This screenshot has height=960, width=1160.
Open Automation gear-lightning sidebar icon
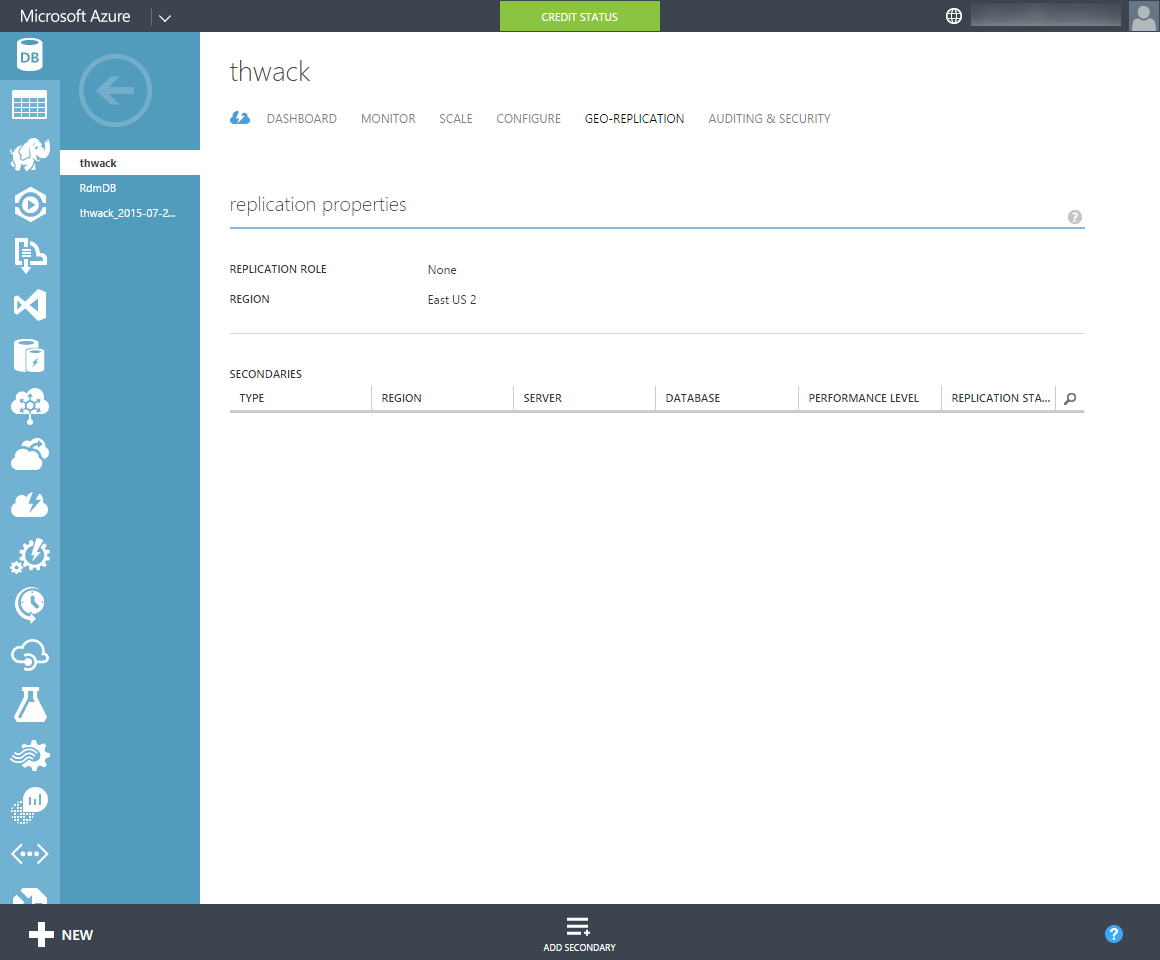click(30, 555)
